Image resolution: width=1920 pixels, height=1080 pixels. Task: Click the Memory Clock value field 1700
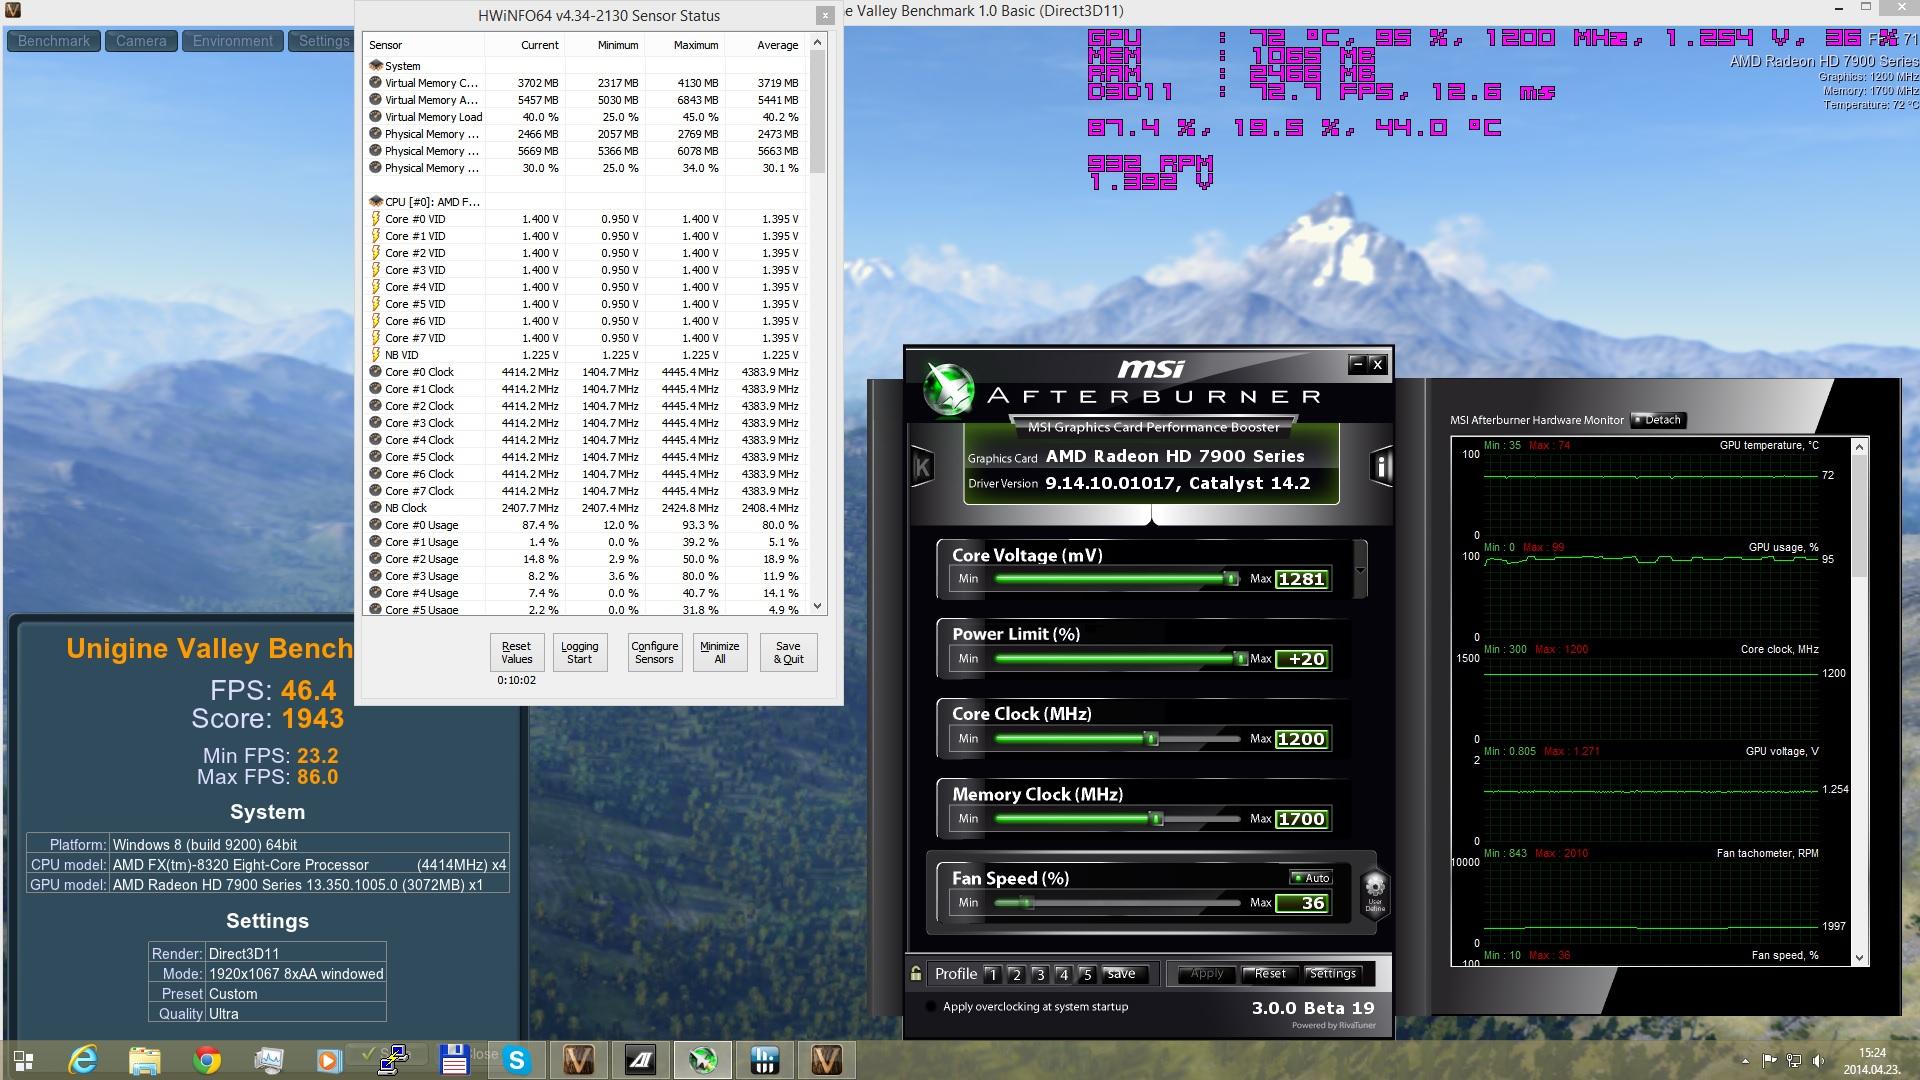(x=1302, y=819)
